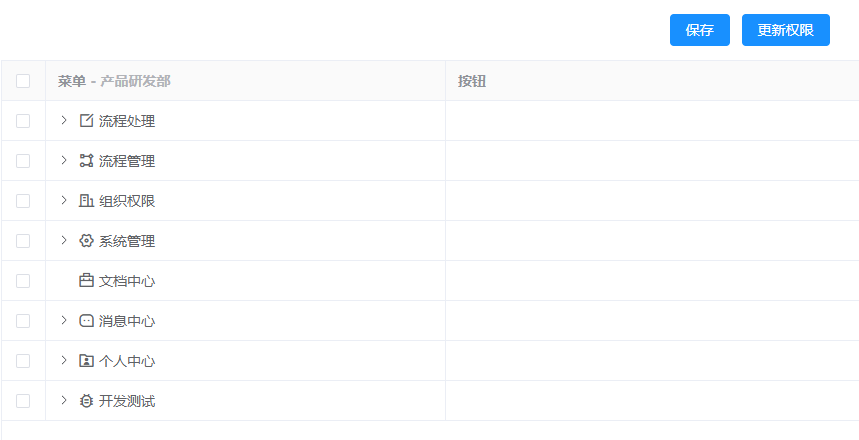This screenshot has height=440, width=859.
Task: Click the edit icon beside 流程处理
Action: [86, 121]
